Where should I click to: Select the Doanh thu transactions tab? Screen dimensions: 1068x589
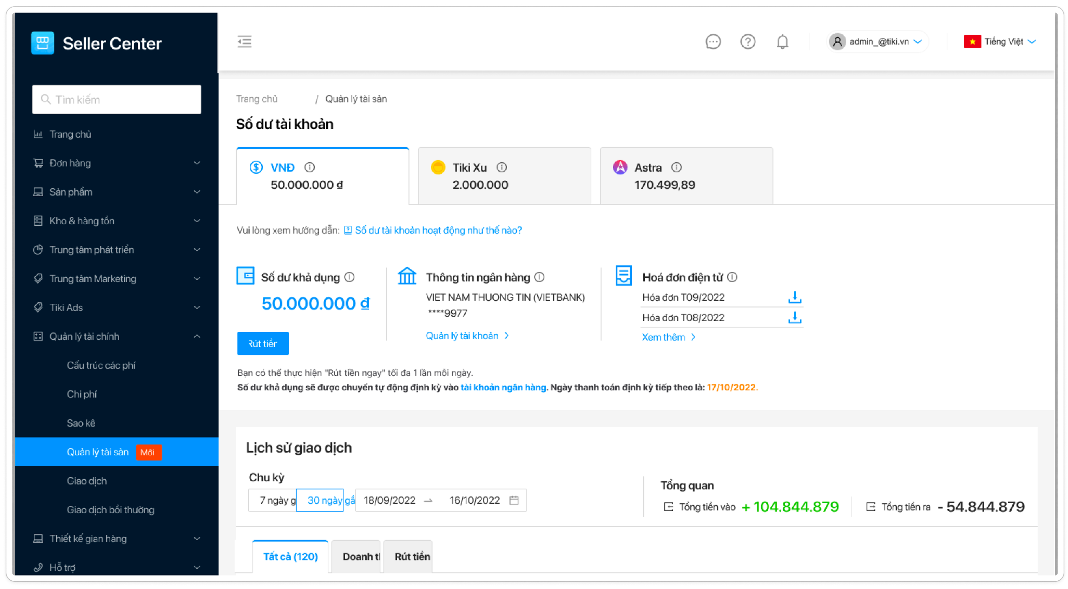click(356, 556)
